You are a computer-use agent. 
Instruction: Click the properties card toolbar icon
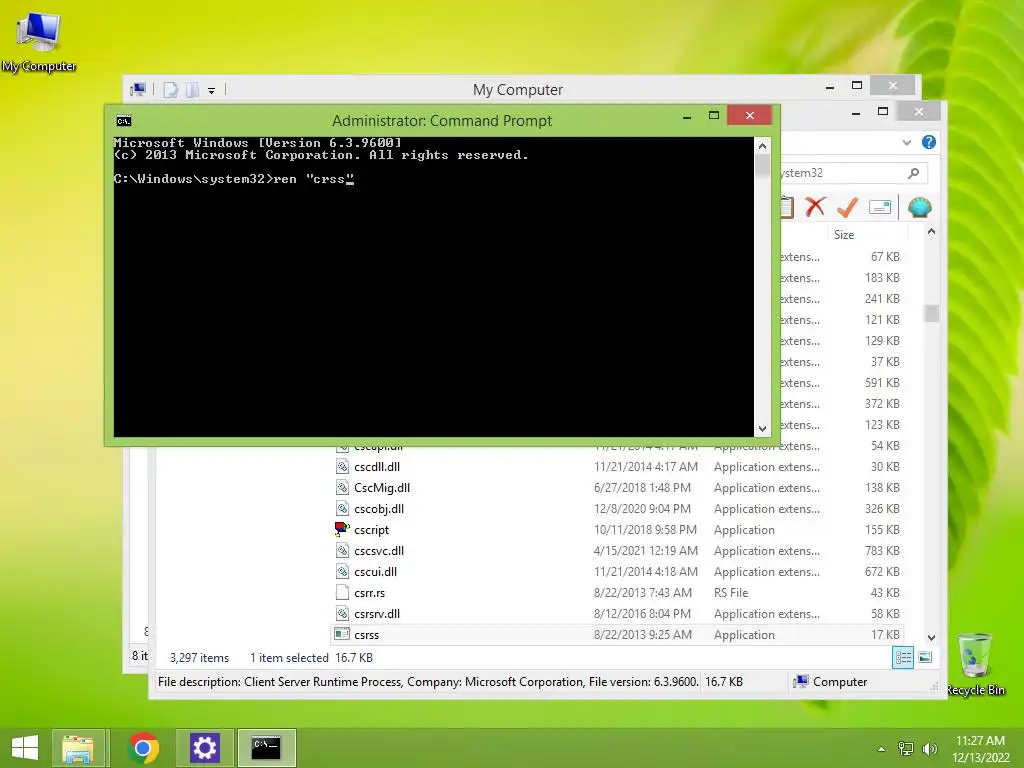[x=880, y=207]
